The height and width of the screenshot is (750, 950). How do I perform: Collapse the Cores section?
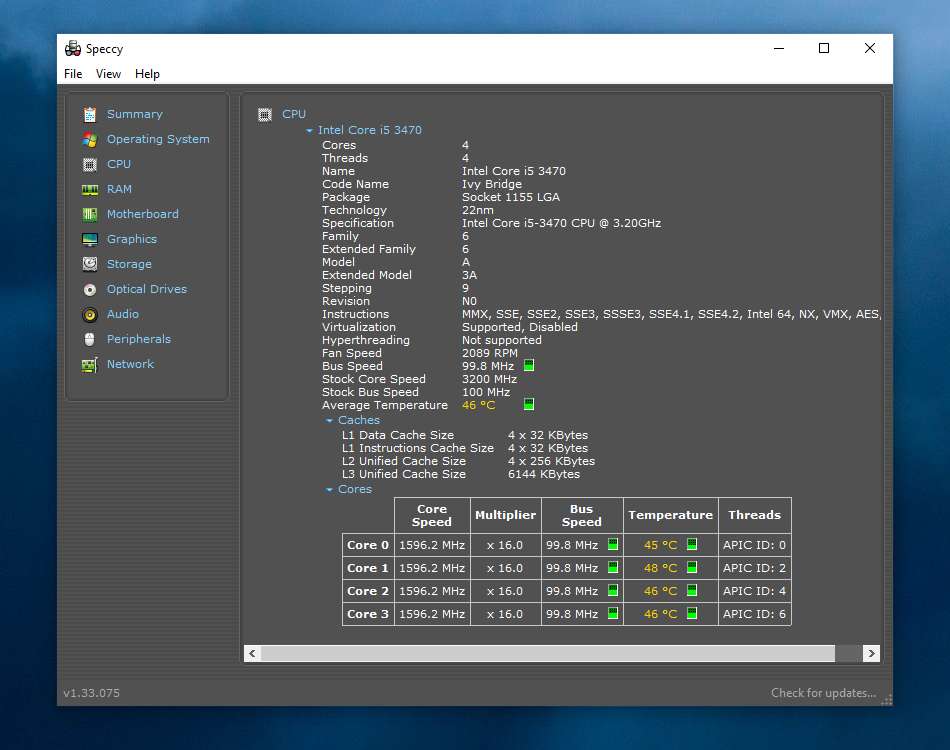pos(330,489)
